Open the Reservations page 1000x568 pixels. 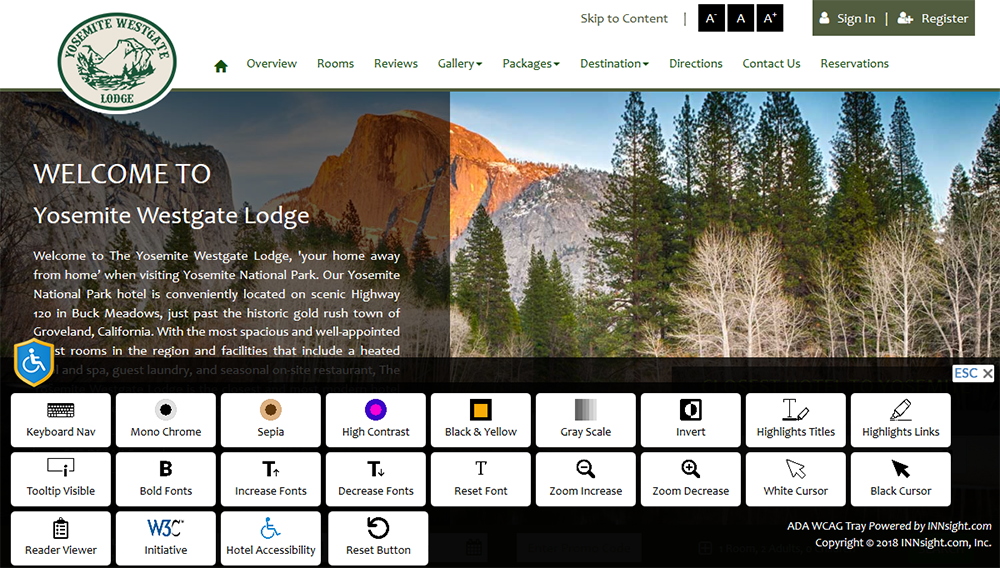click(x=855, y=64)
